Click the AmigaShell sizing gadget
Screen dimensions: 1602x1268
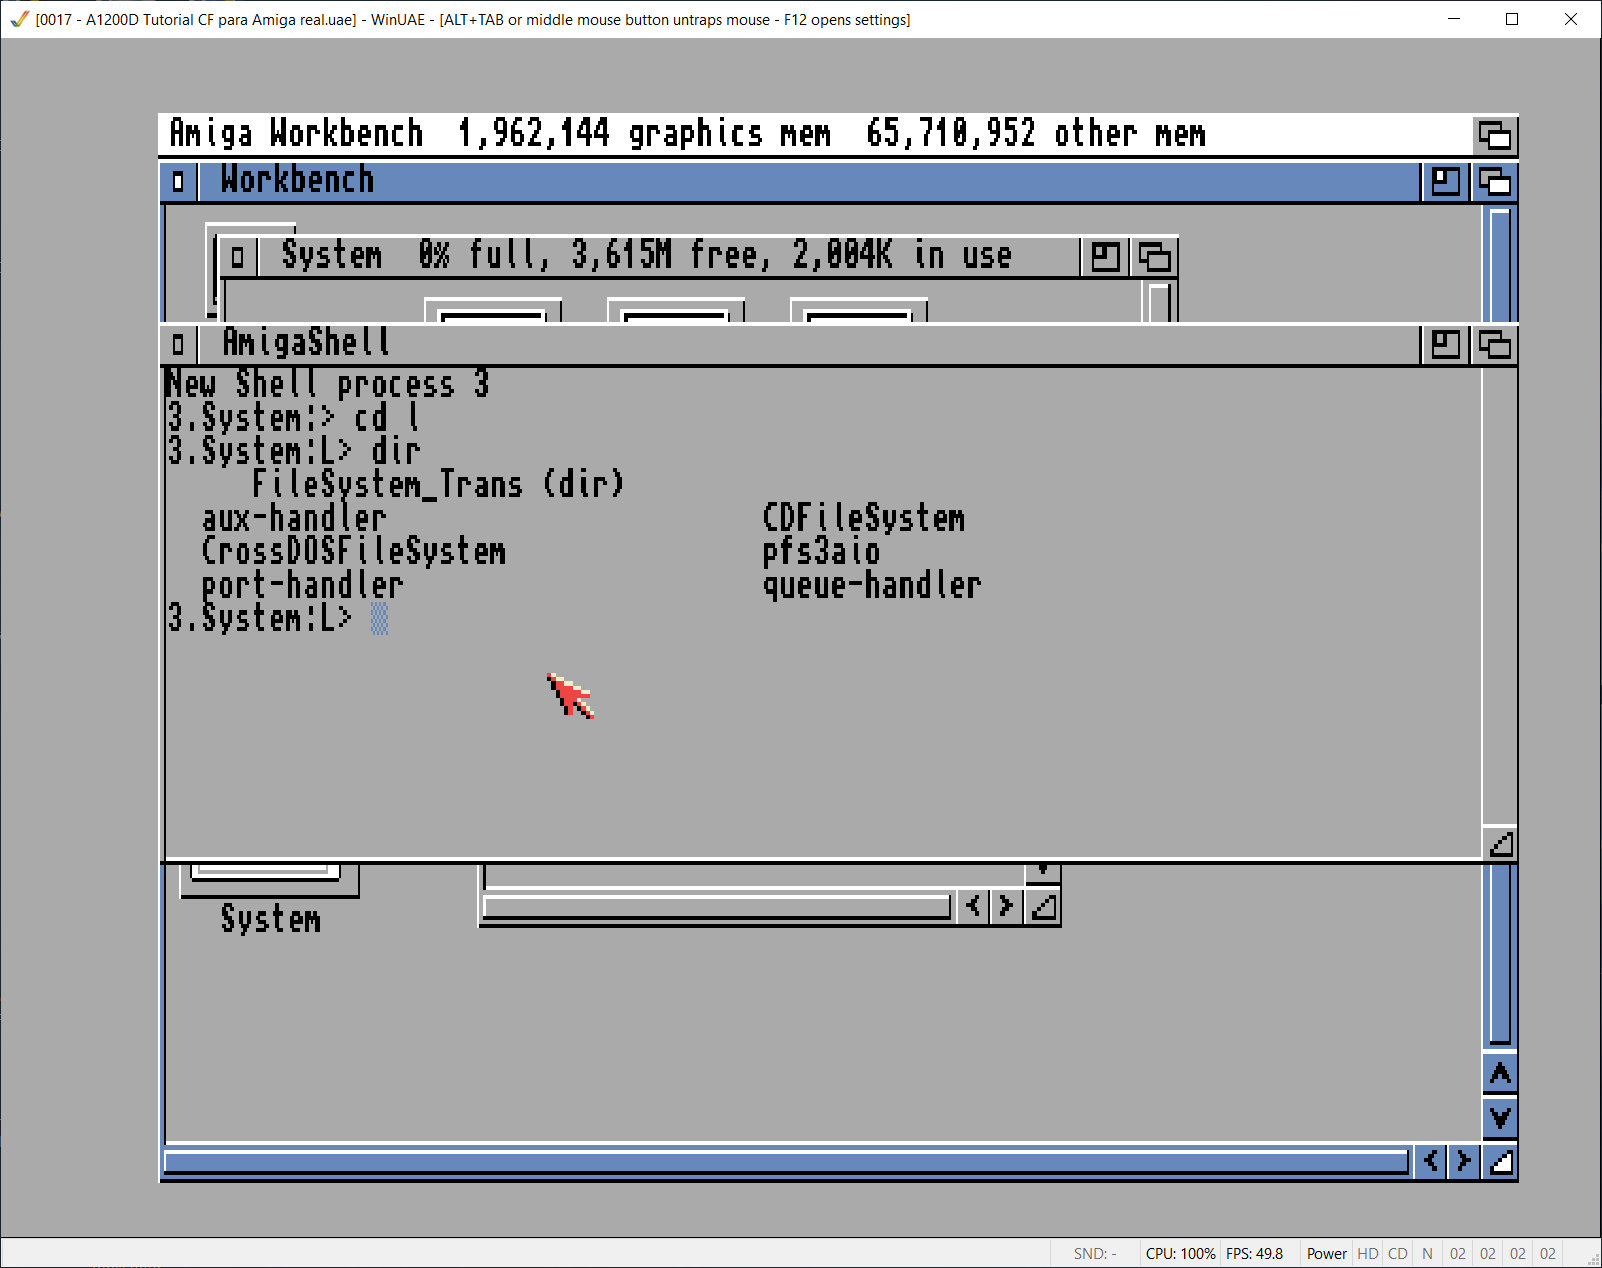1500,844
